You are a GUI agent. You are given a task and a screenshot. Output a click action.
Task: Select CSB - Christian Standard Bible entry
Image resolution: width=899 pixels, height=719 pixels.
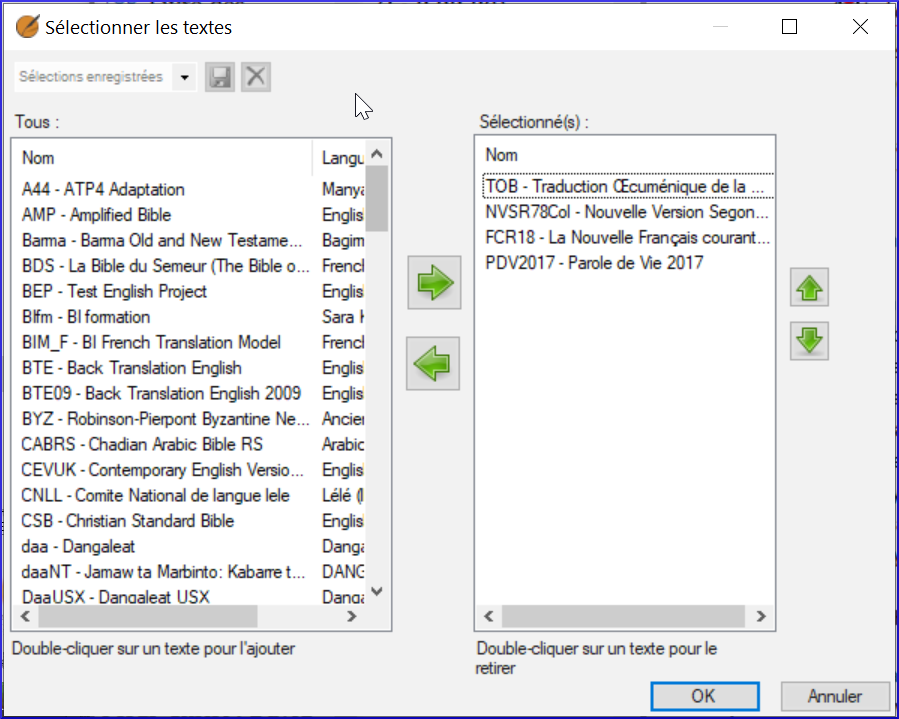click(128, 521)
